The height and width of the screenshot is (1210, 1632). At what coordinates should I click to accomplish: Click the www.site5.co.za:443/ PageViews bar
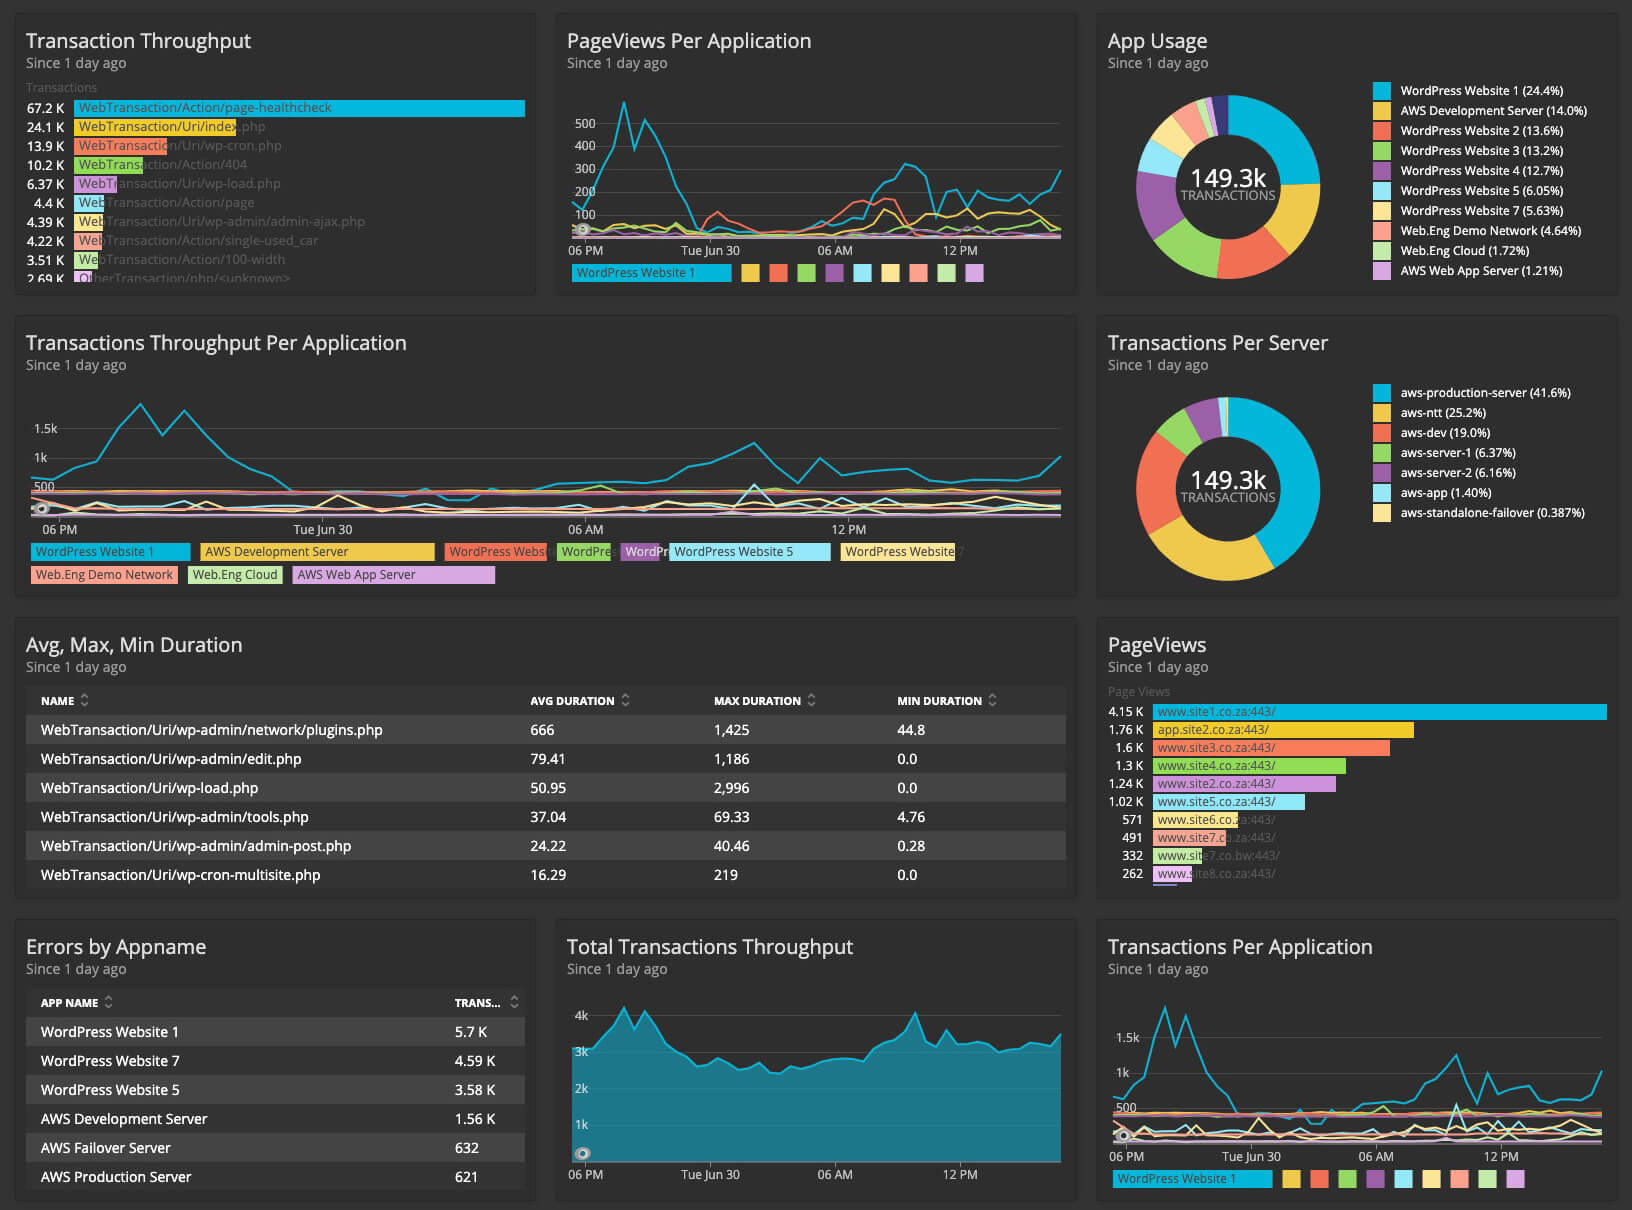[x=1229, y=802]
